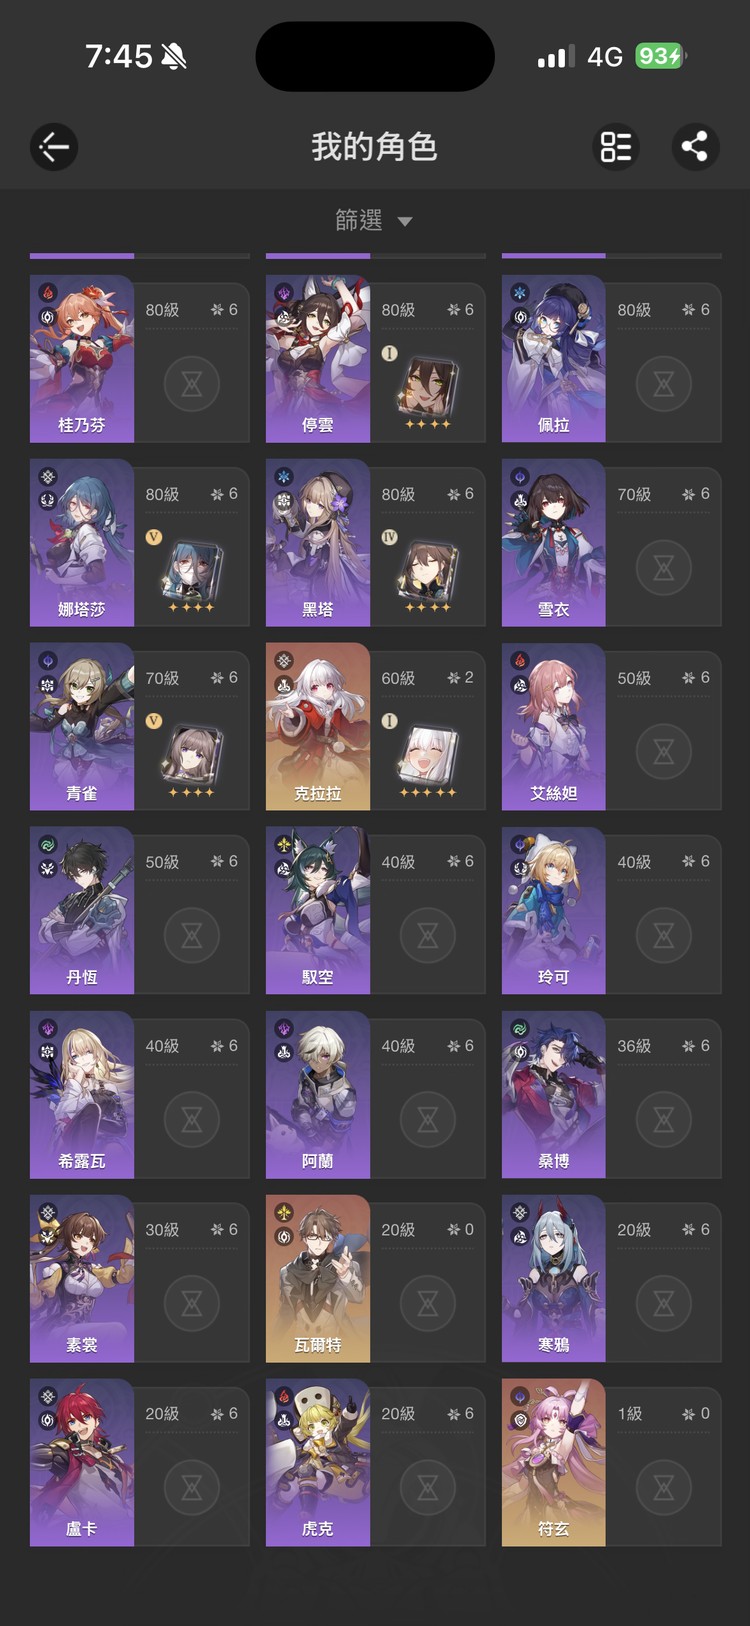750x1626 pixels.
Task: Open 希露瓦's character portrait
Action: click(x=82, y=1094)
